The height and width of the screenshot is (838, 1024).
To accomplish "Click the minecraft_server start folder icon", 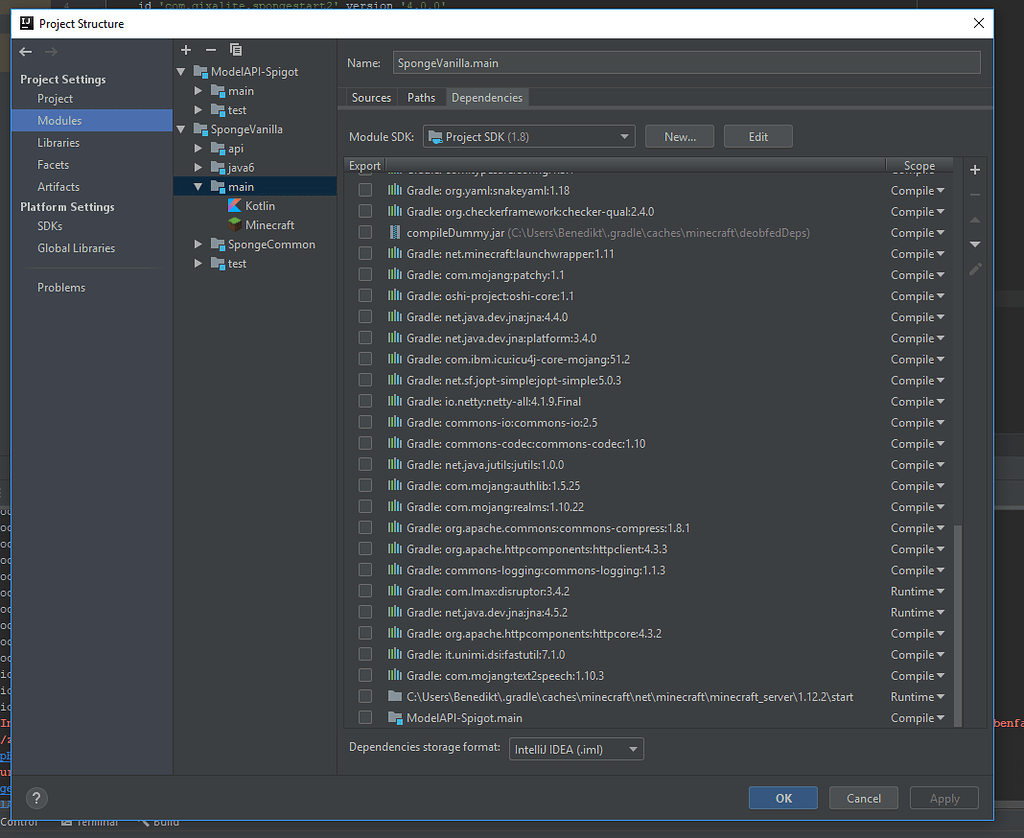I will pyautogui.click(x=394, y=696).
